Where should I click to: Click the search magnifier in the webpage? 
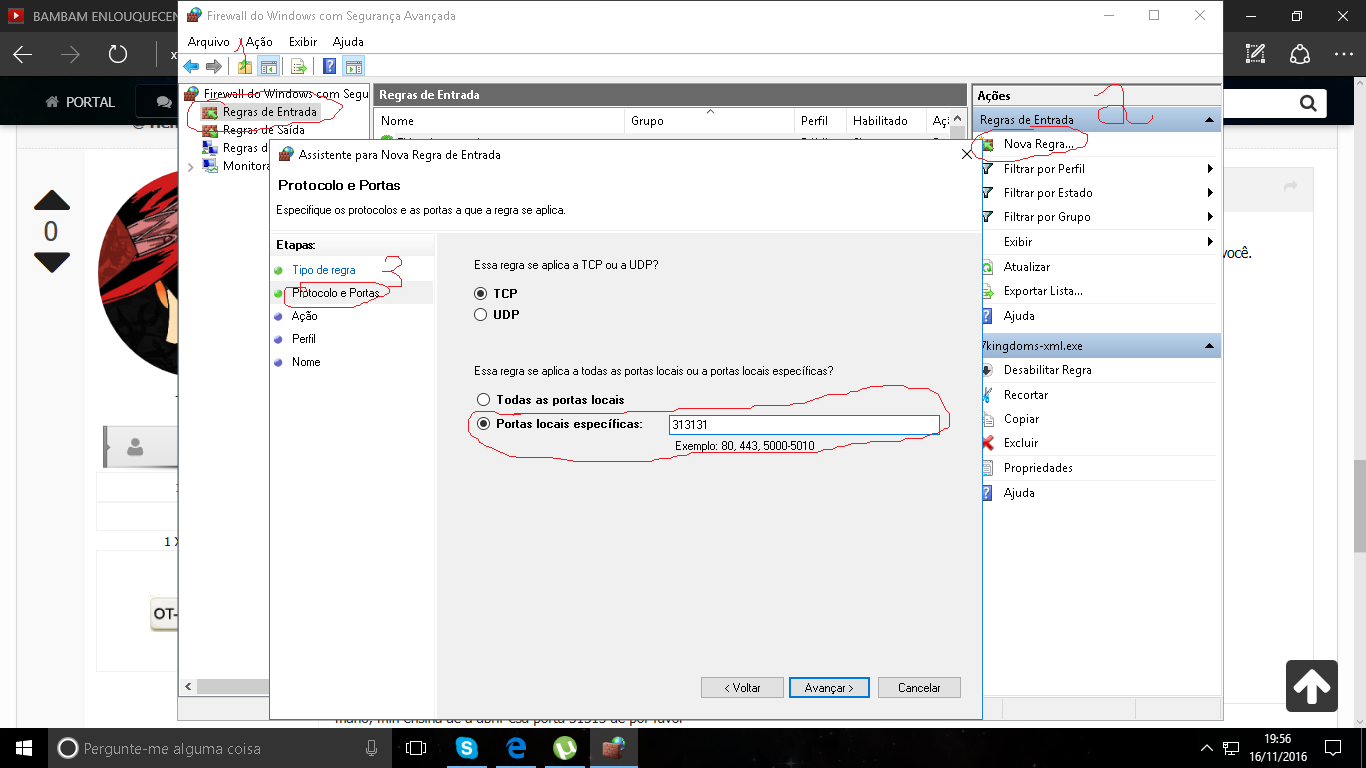pyautogui.click(x=1307, y=102)
